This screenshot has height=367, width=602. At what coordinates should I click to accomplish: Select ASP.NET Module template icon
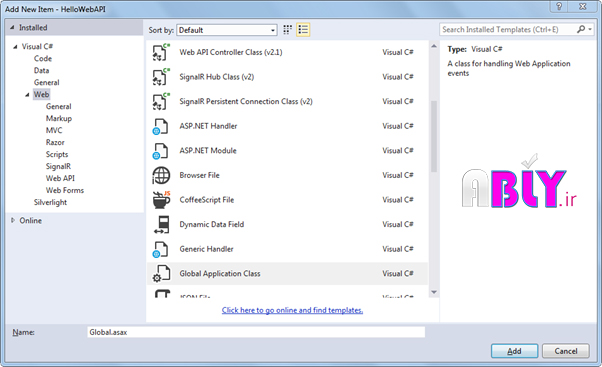click(x=161, y=151)
